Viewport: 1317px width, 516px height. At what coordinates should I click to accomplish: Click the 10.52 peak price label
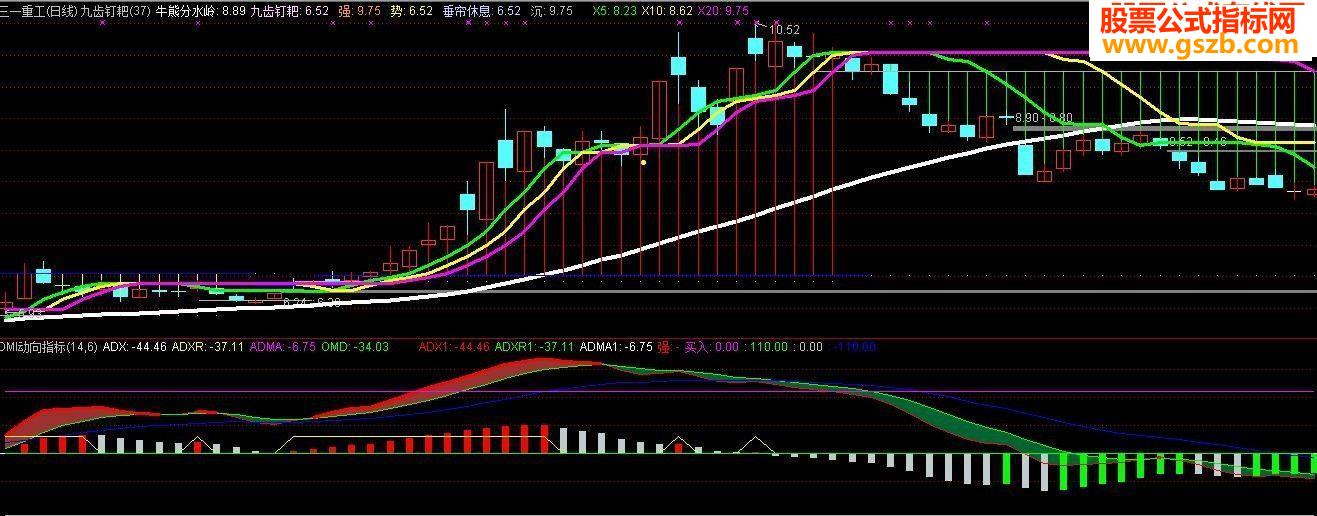click(x=784, y=29)
